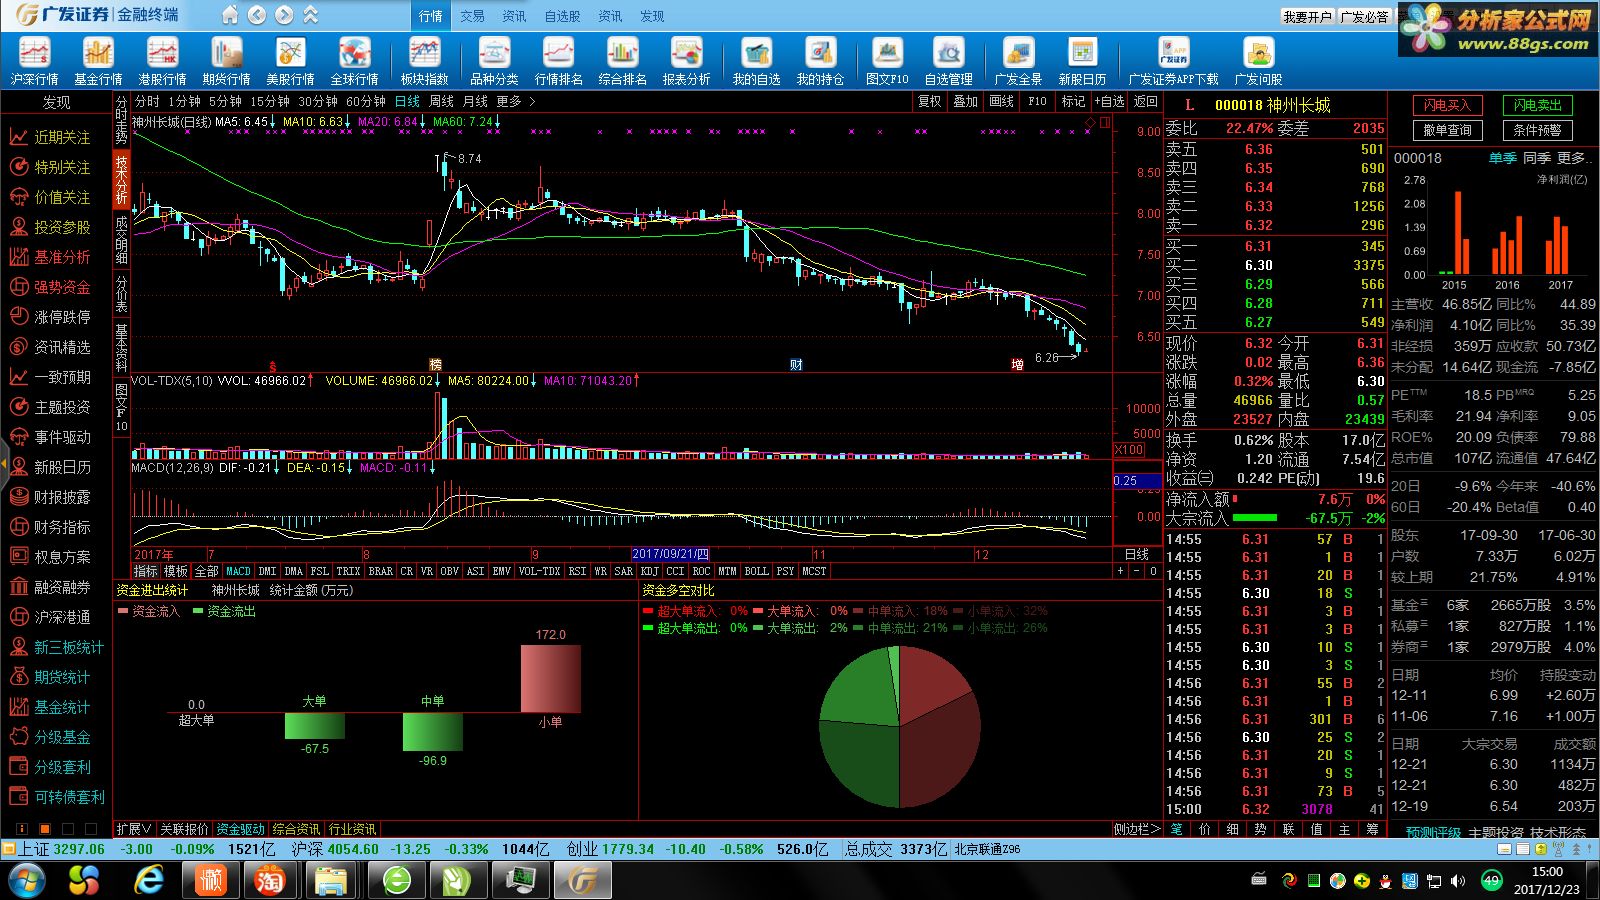
Task: Select MACD indicator tab
Action: 238,571
